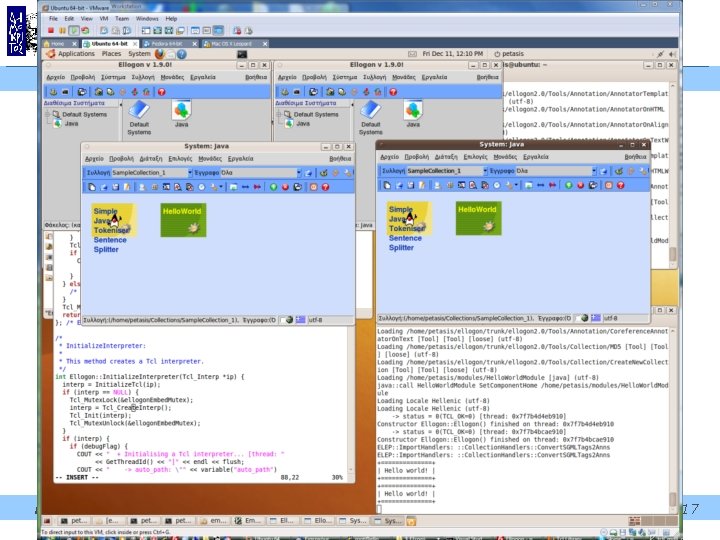The width and height of the screenshot is (720, 540).
Task: Open Συλλογή SampleCollection_1 dropdown in left System: Java
Action: (x=190, y=173)
